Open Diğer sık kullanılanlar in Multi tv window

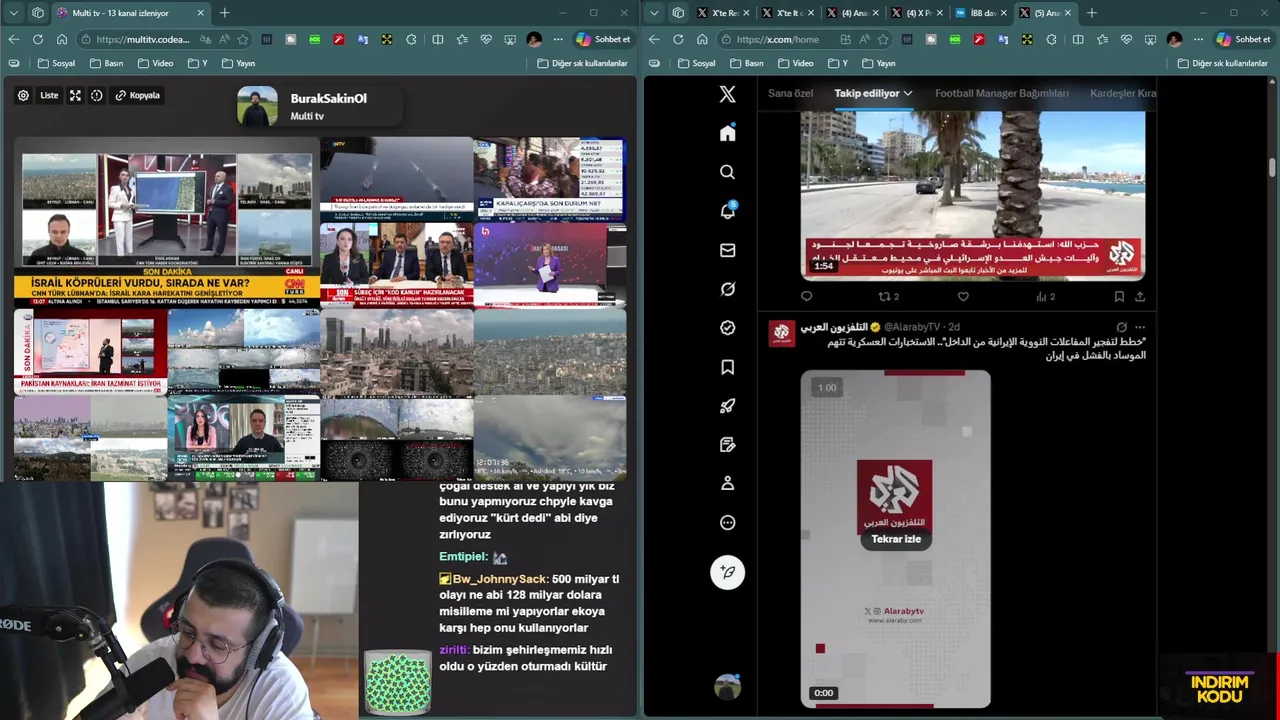pyautogui.click(x=582, y=63)
